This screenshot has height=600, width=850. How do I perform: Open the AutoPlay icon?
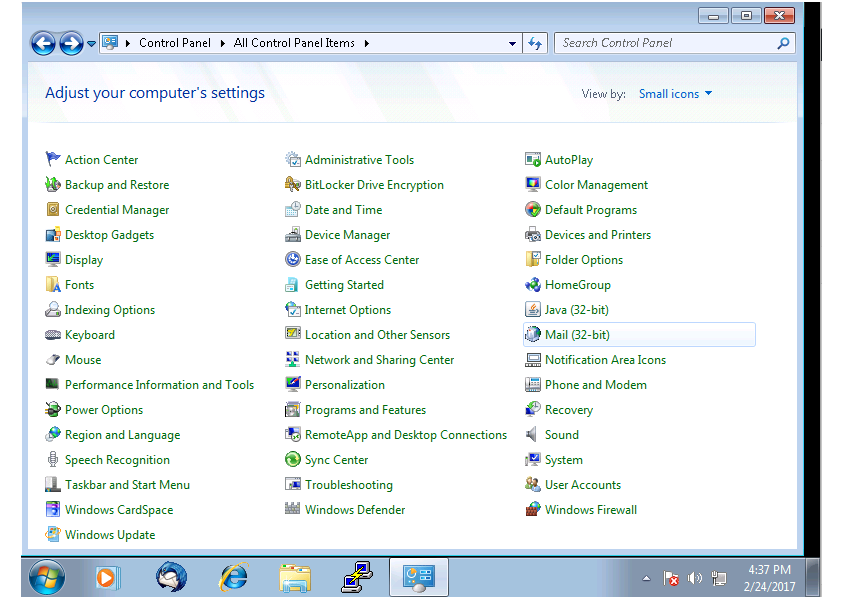click(533, 159)
